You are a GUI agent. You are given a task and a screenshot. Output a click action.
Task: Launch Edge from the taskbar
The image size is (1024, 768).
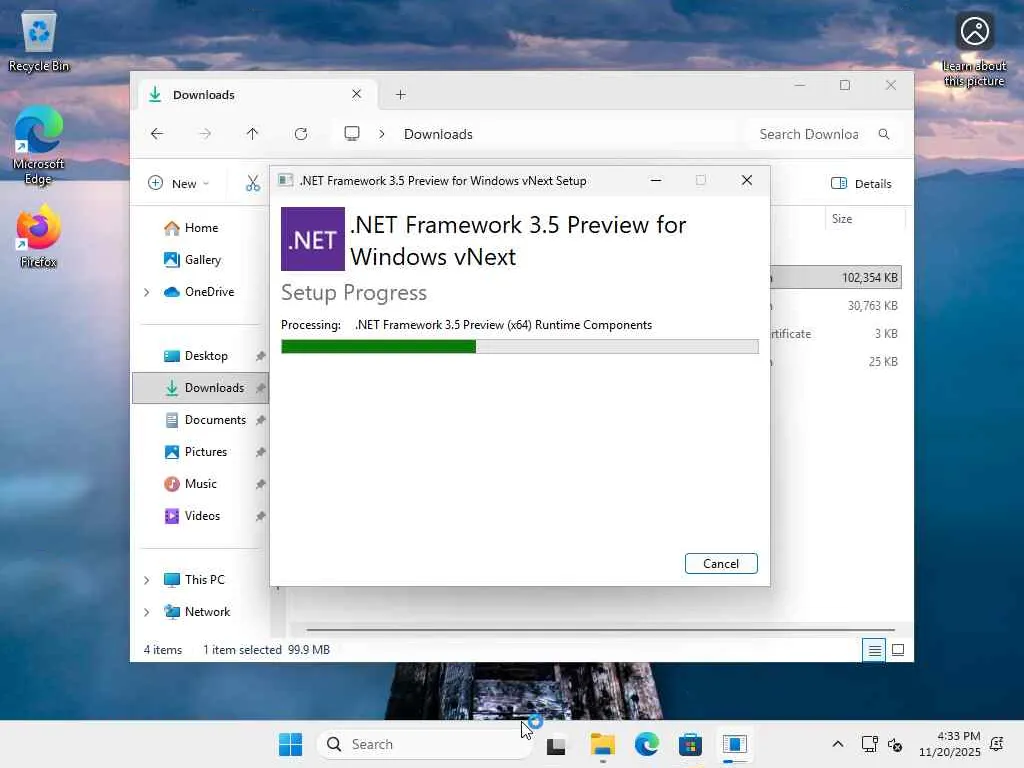647,744
